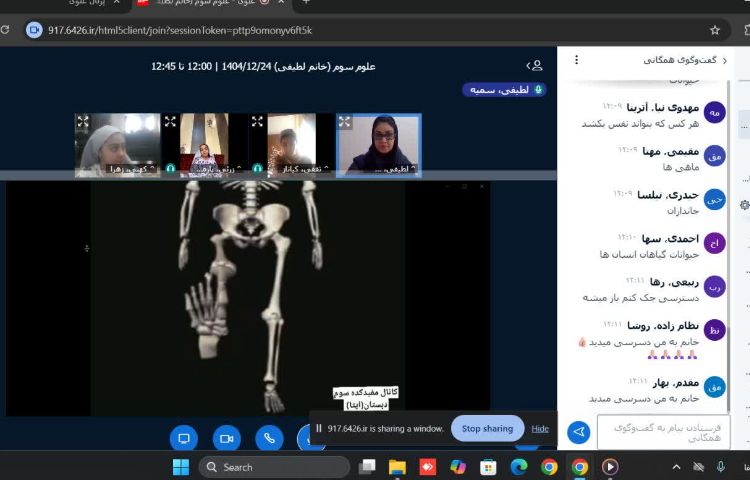Bookmark this page with the star icon
The image size is (750, 480).
715,31
